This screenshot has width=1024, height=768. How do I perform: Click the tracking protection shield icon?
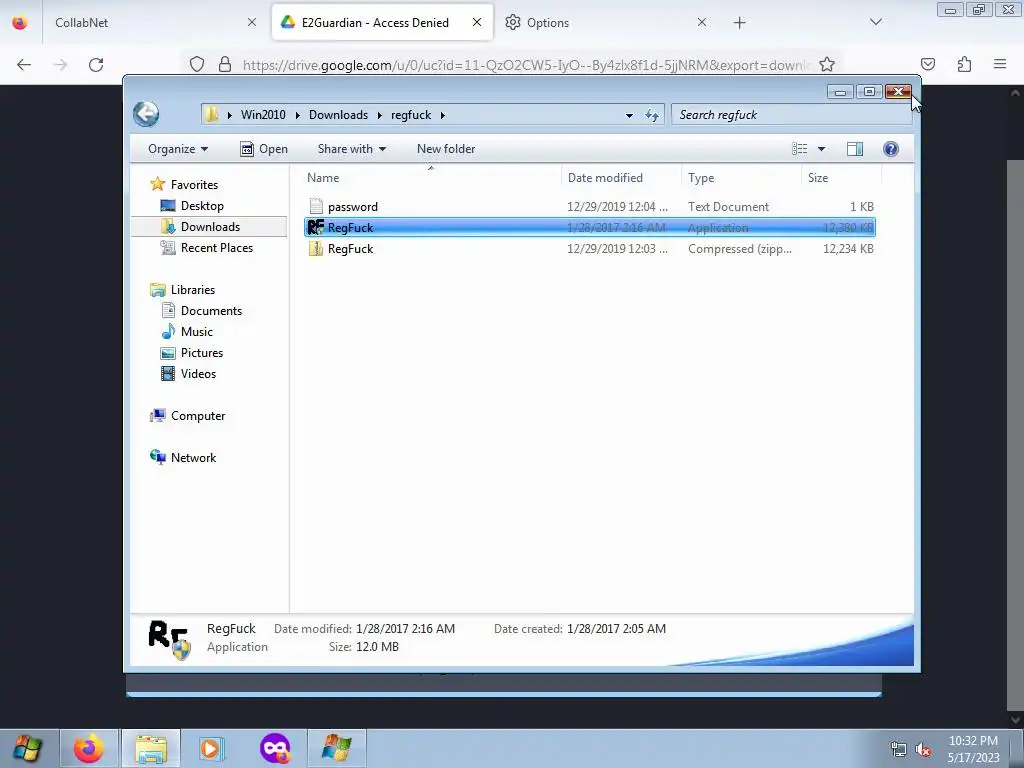[197, 65]
